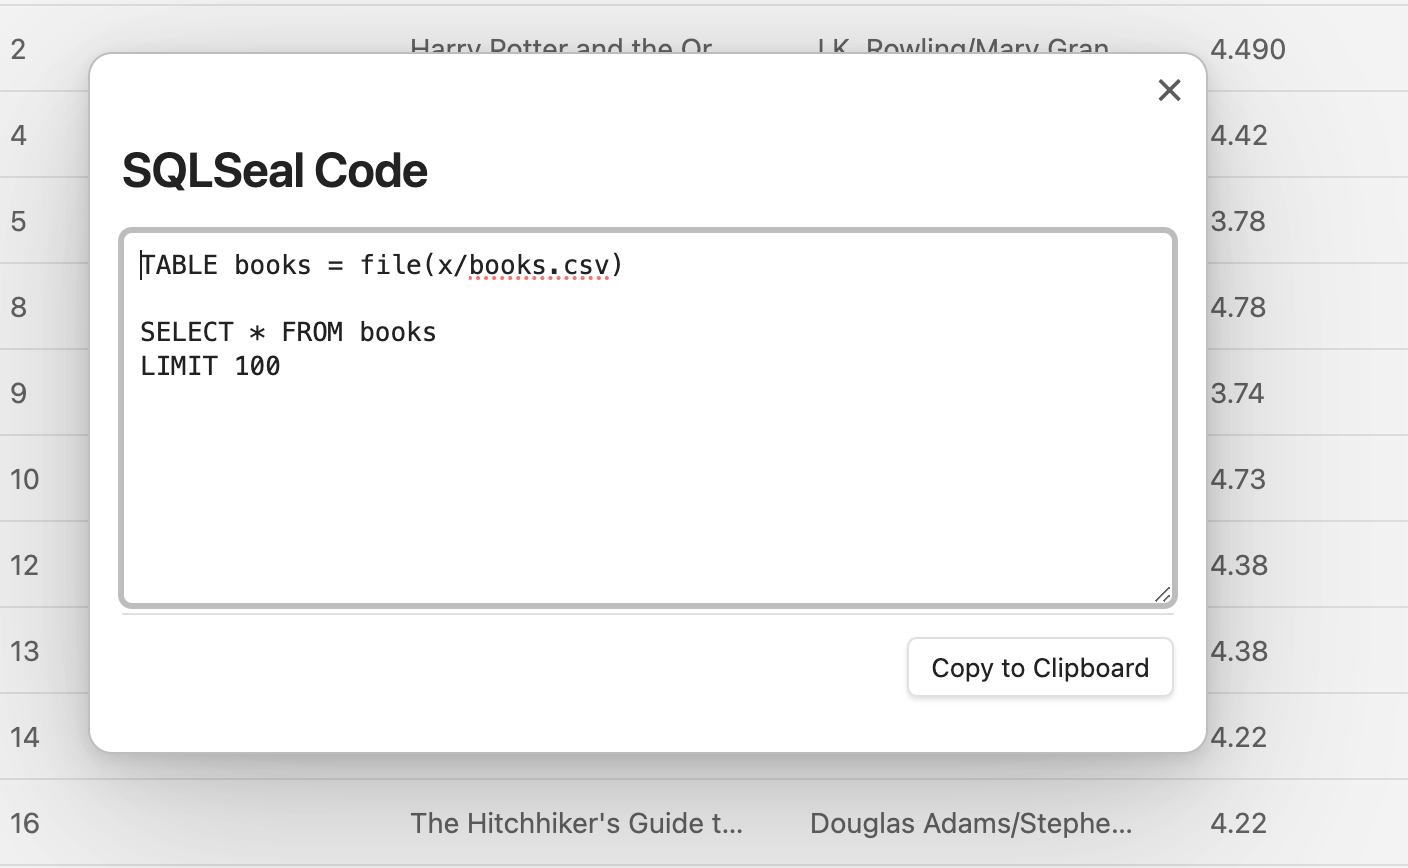Screen dimensions: 1408x868
Task: Click the 4.73 rating cell
Action: [1238, 479]
